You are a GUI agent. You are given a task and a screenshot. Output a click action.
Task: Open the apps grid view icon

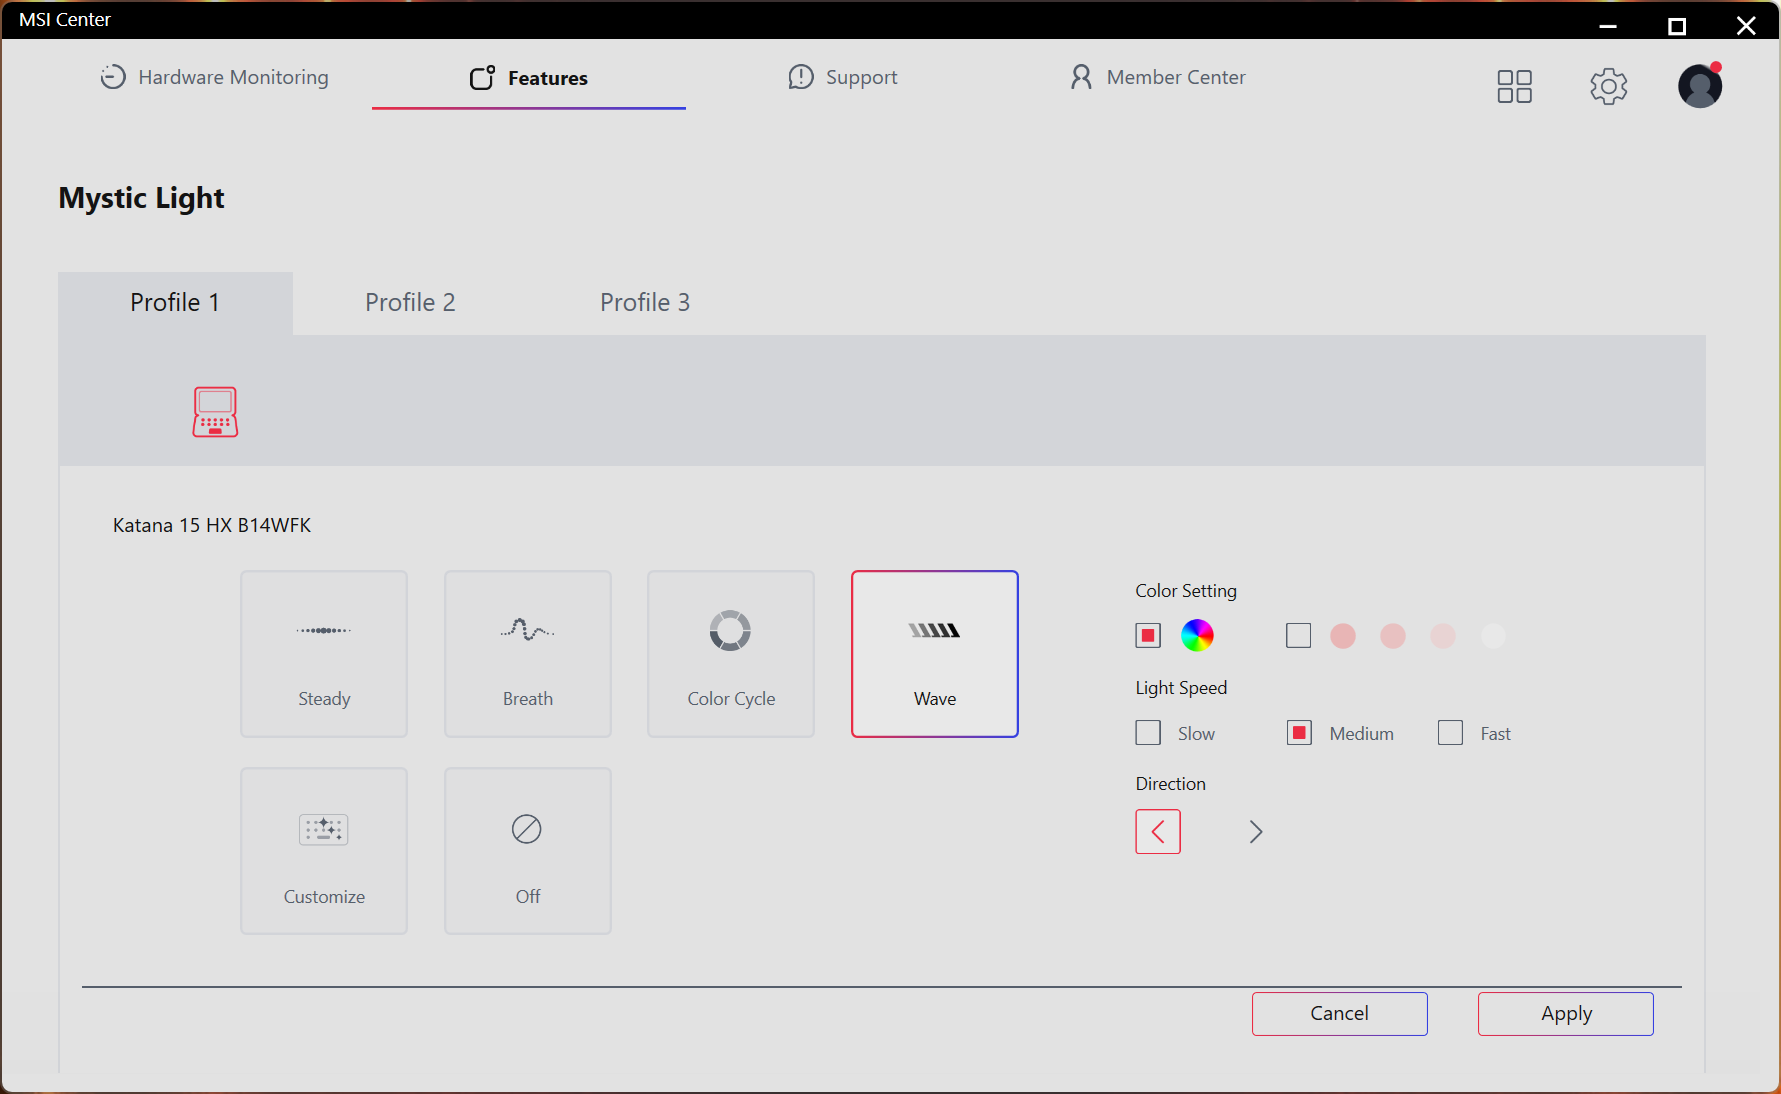[1514, 86]
